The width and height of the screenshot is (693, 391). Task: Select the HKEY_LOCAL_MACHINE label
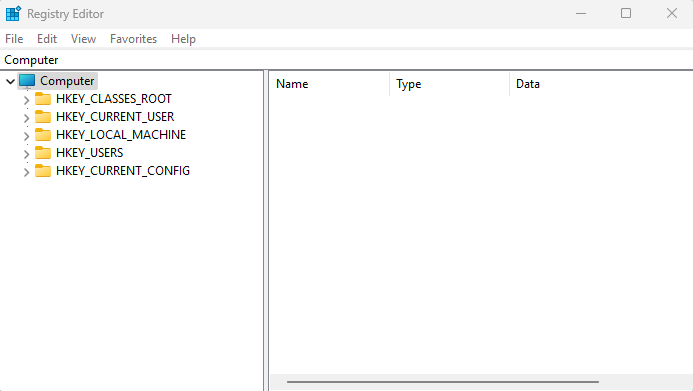pos(121,134)
